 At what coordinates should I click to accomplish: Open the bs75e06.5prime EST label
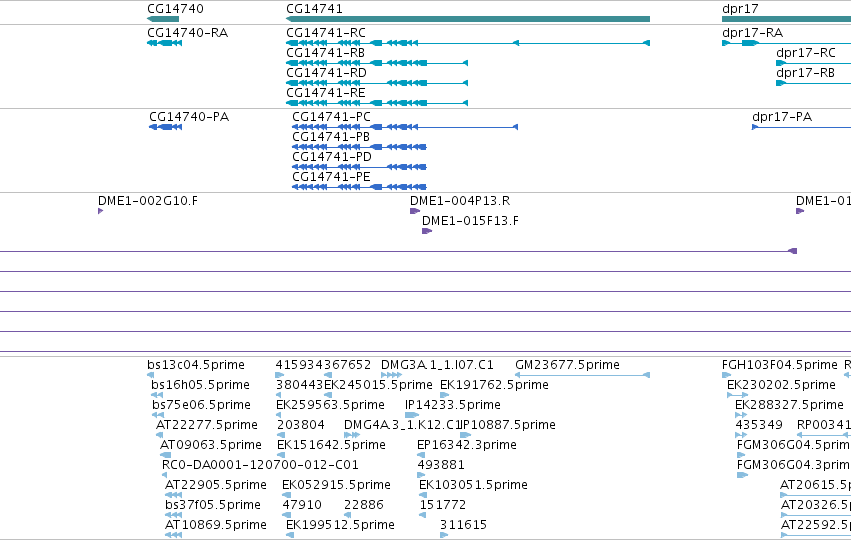(201, 405)
